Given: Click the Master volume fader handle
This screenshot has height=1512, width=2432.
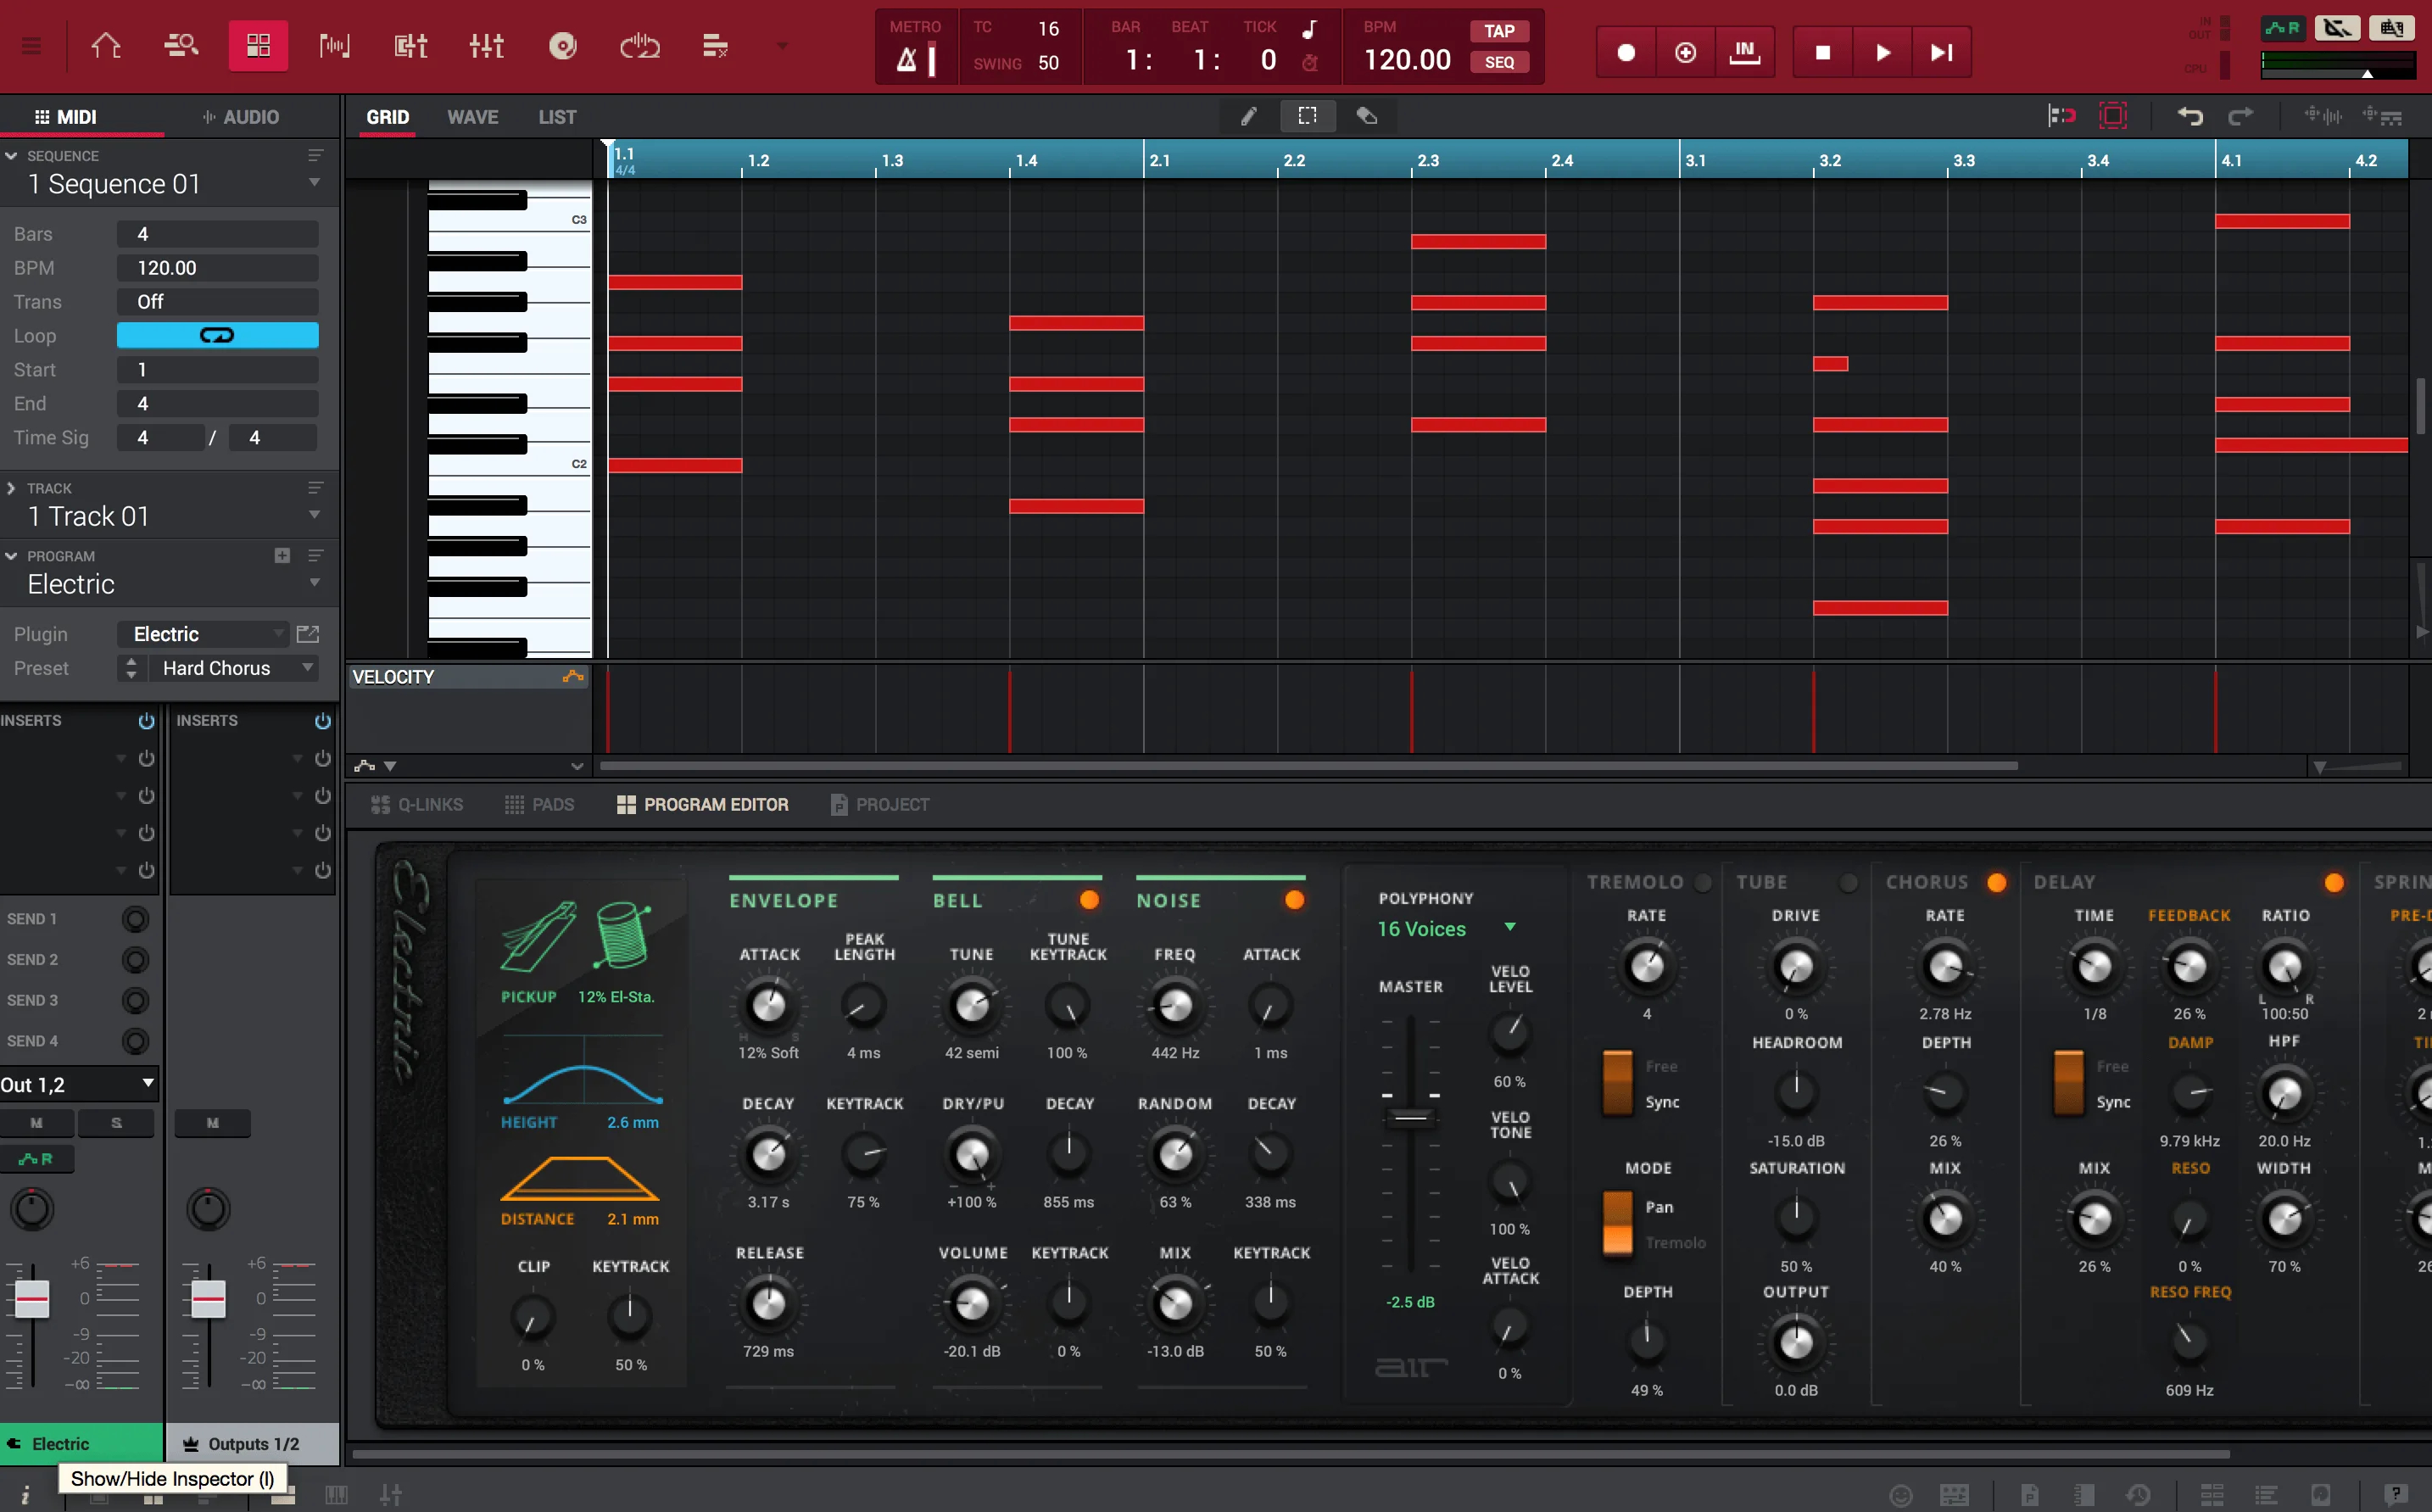Looking at the screenshot, I should pos(1410,1117).
